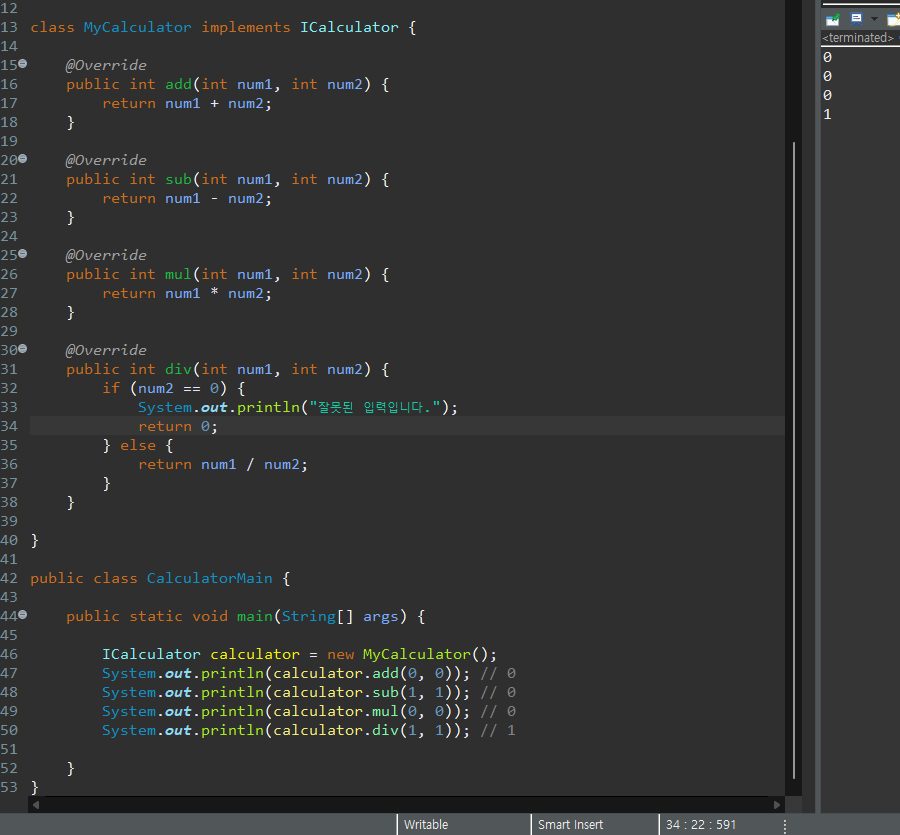Screen dimensions: 900x835
Task: Click the @Override annotation on line 30
Action: point(106,350)
